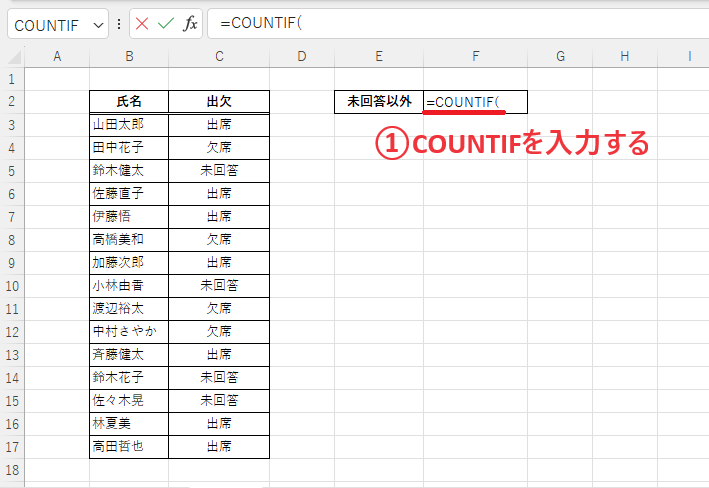709x488 pixels.
Task: Select column H header
Action: pyautogui.click(x=625, y=57)
